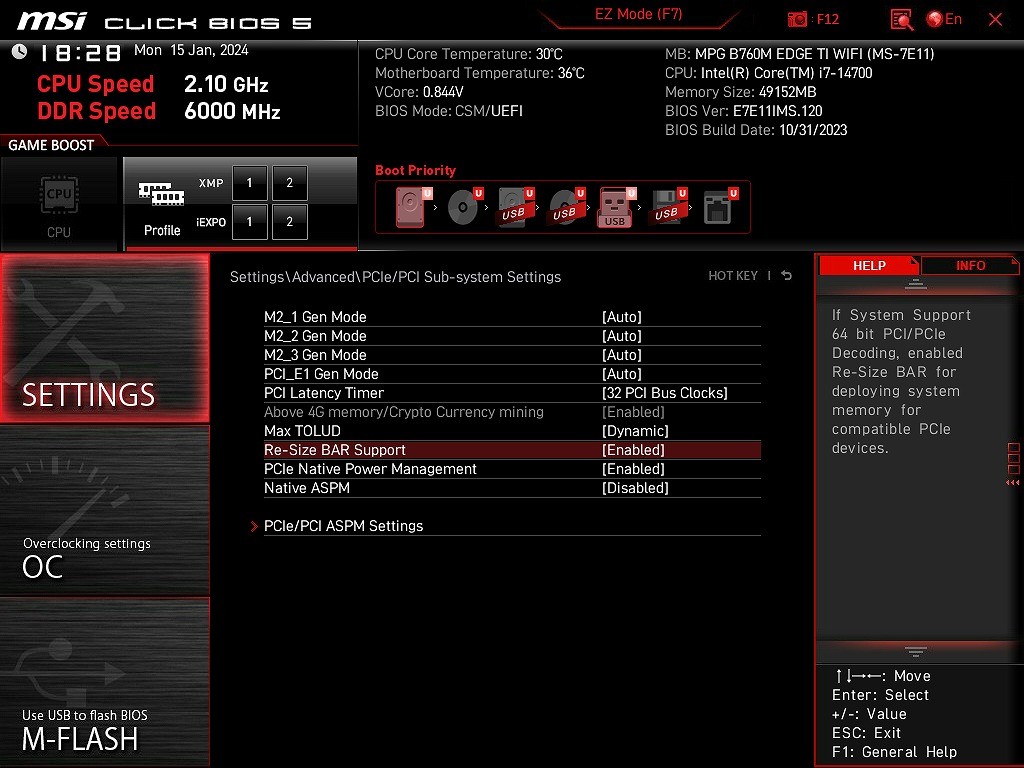Select the Native ASPM row label
Viewport: 1024px width, 768px height.
306,488
